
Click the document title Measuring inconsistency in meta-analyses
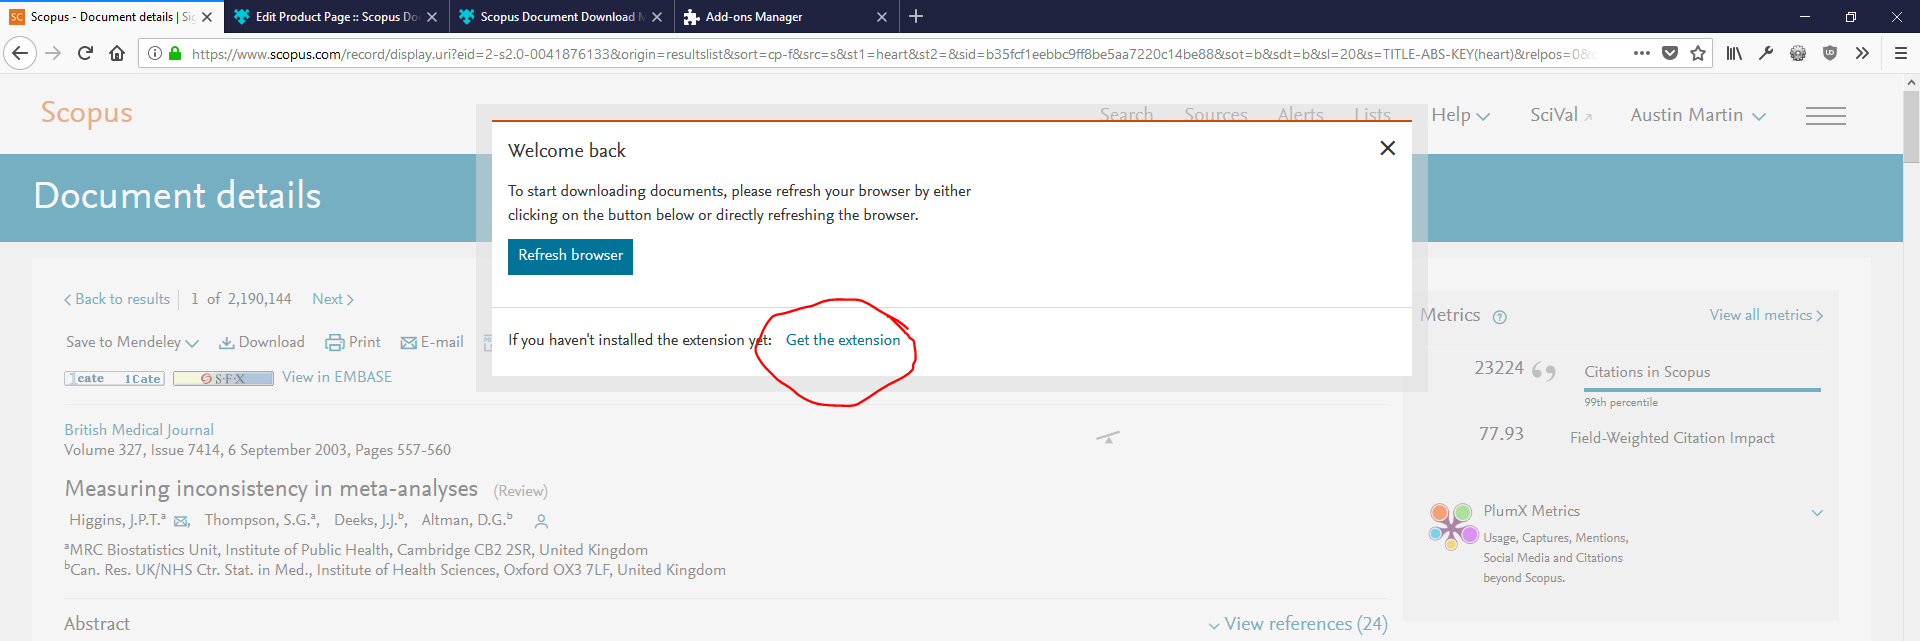coord(271,489)
